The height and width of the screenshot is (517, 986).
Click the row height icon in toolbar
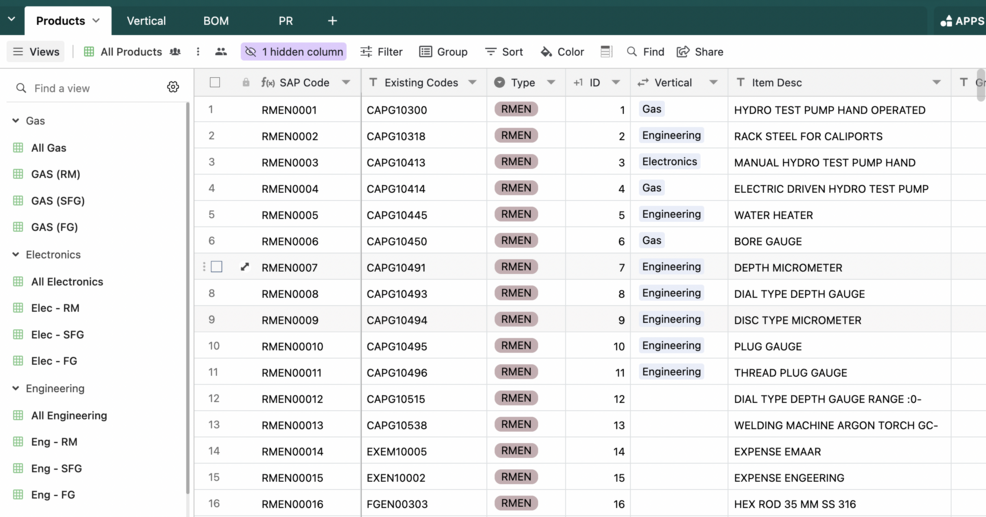coord(606,51)
